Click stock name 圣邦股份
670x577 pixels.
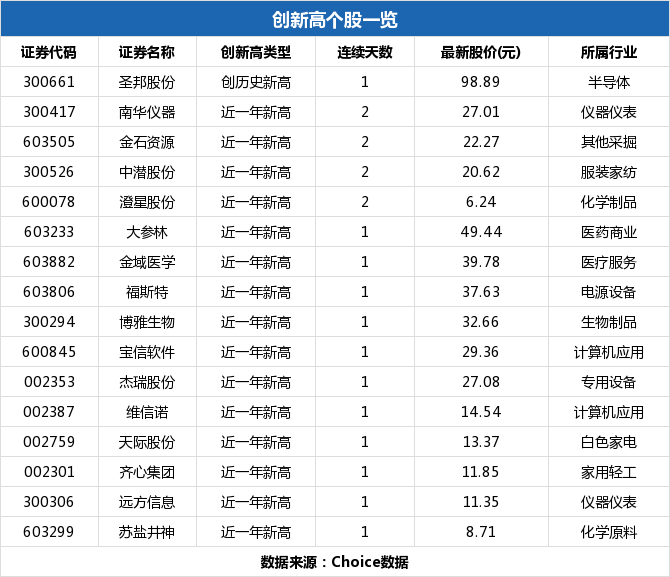147,82
